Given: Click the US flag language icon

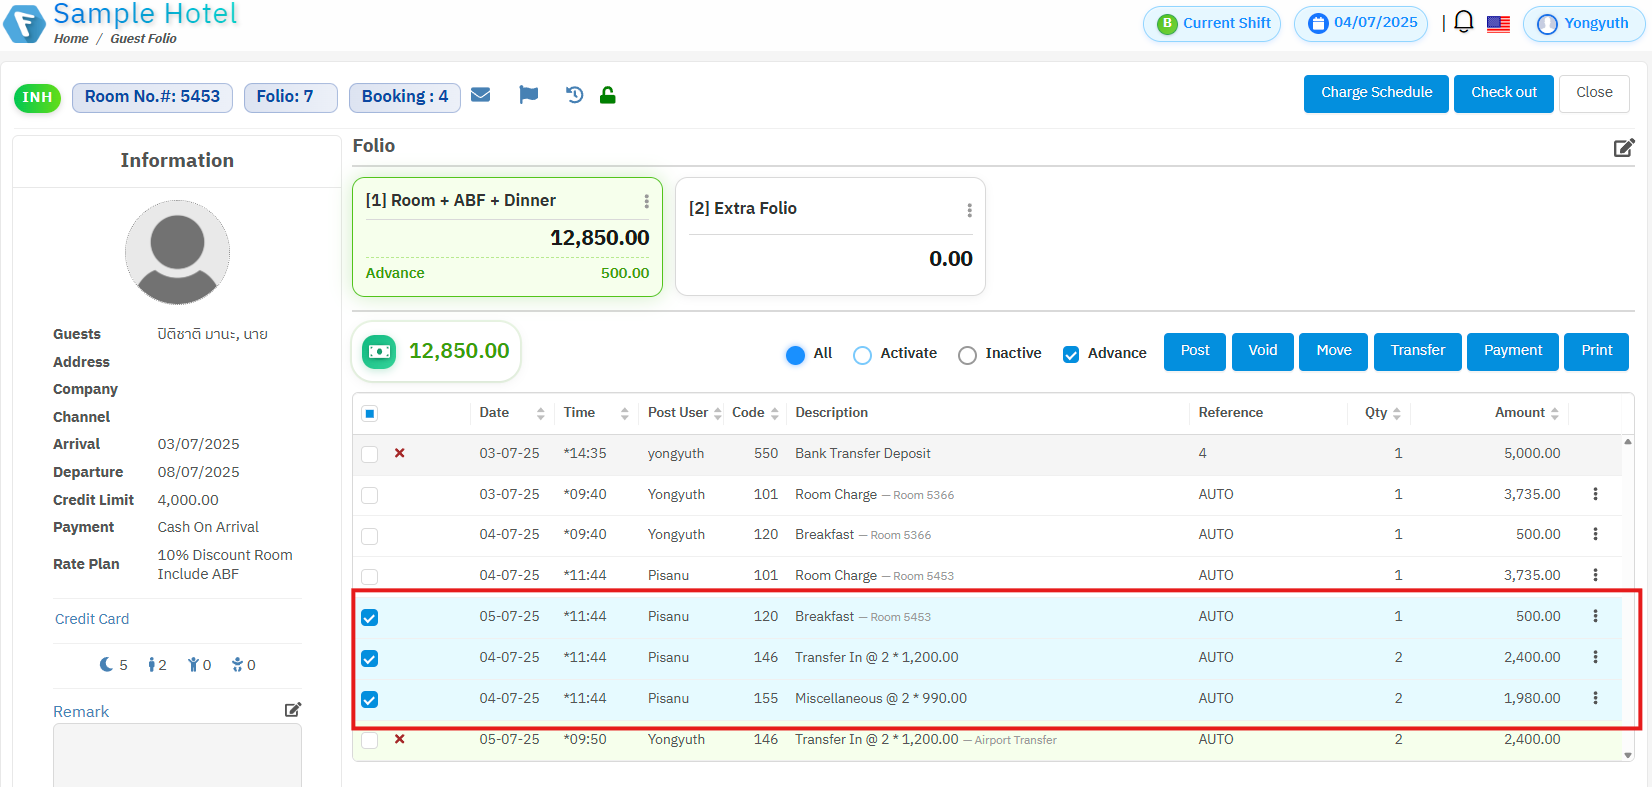Looking at the screenshot, I should pyautogui.click(x=1498, y=24).
